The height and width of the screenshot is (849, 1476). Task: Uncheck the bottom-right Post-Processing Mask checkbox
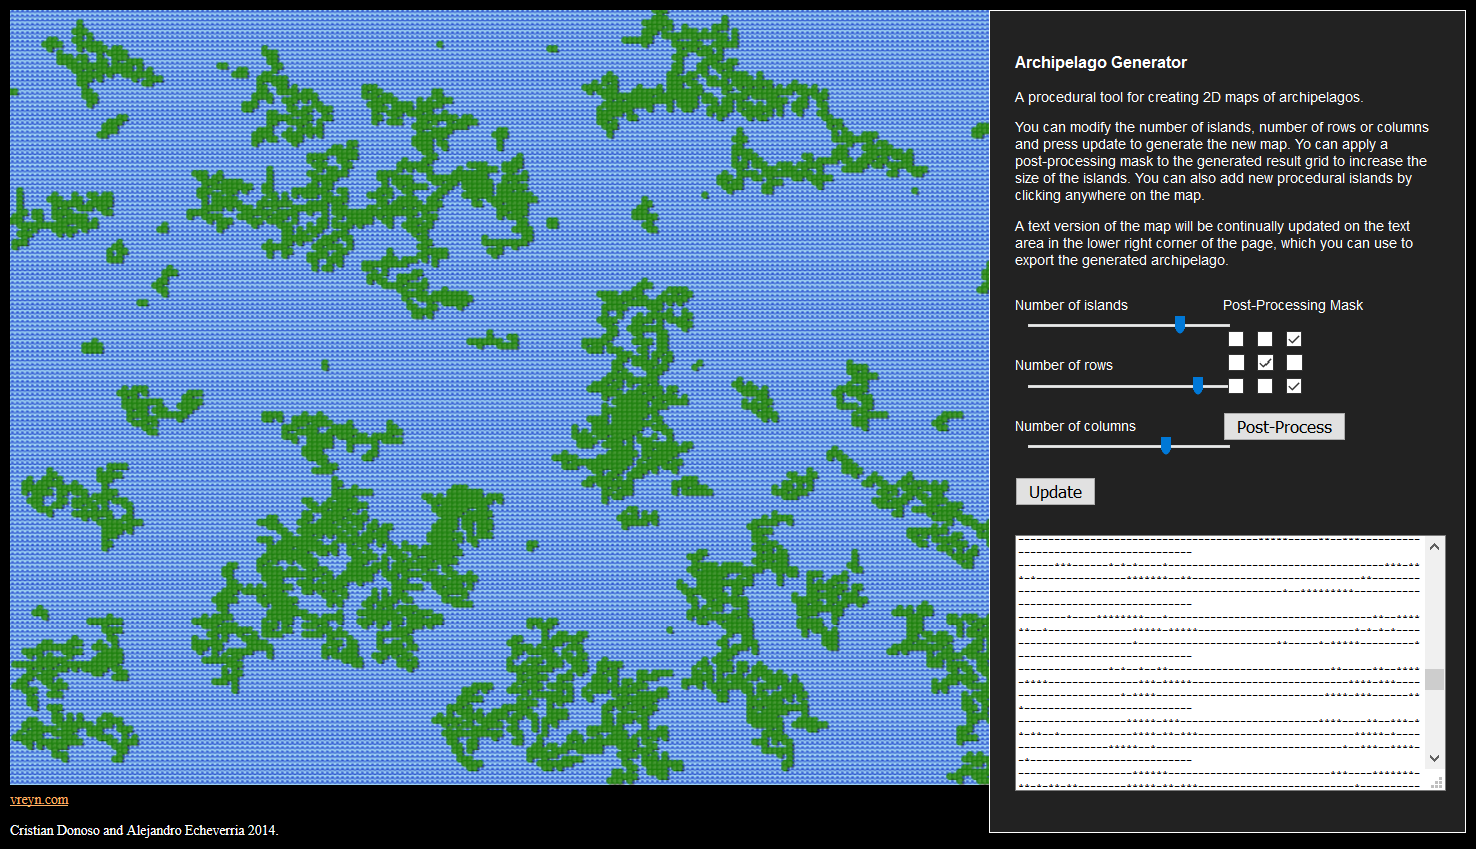[x=1294, y=386]
